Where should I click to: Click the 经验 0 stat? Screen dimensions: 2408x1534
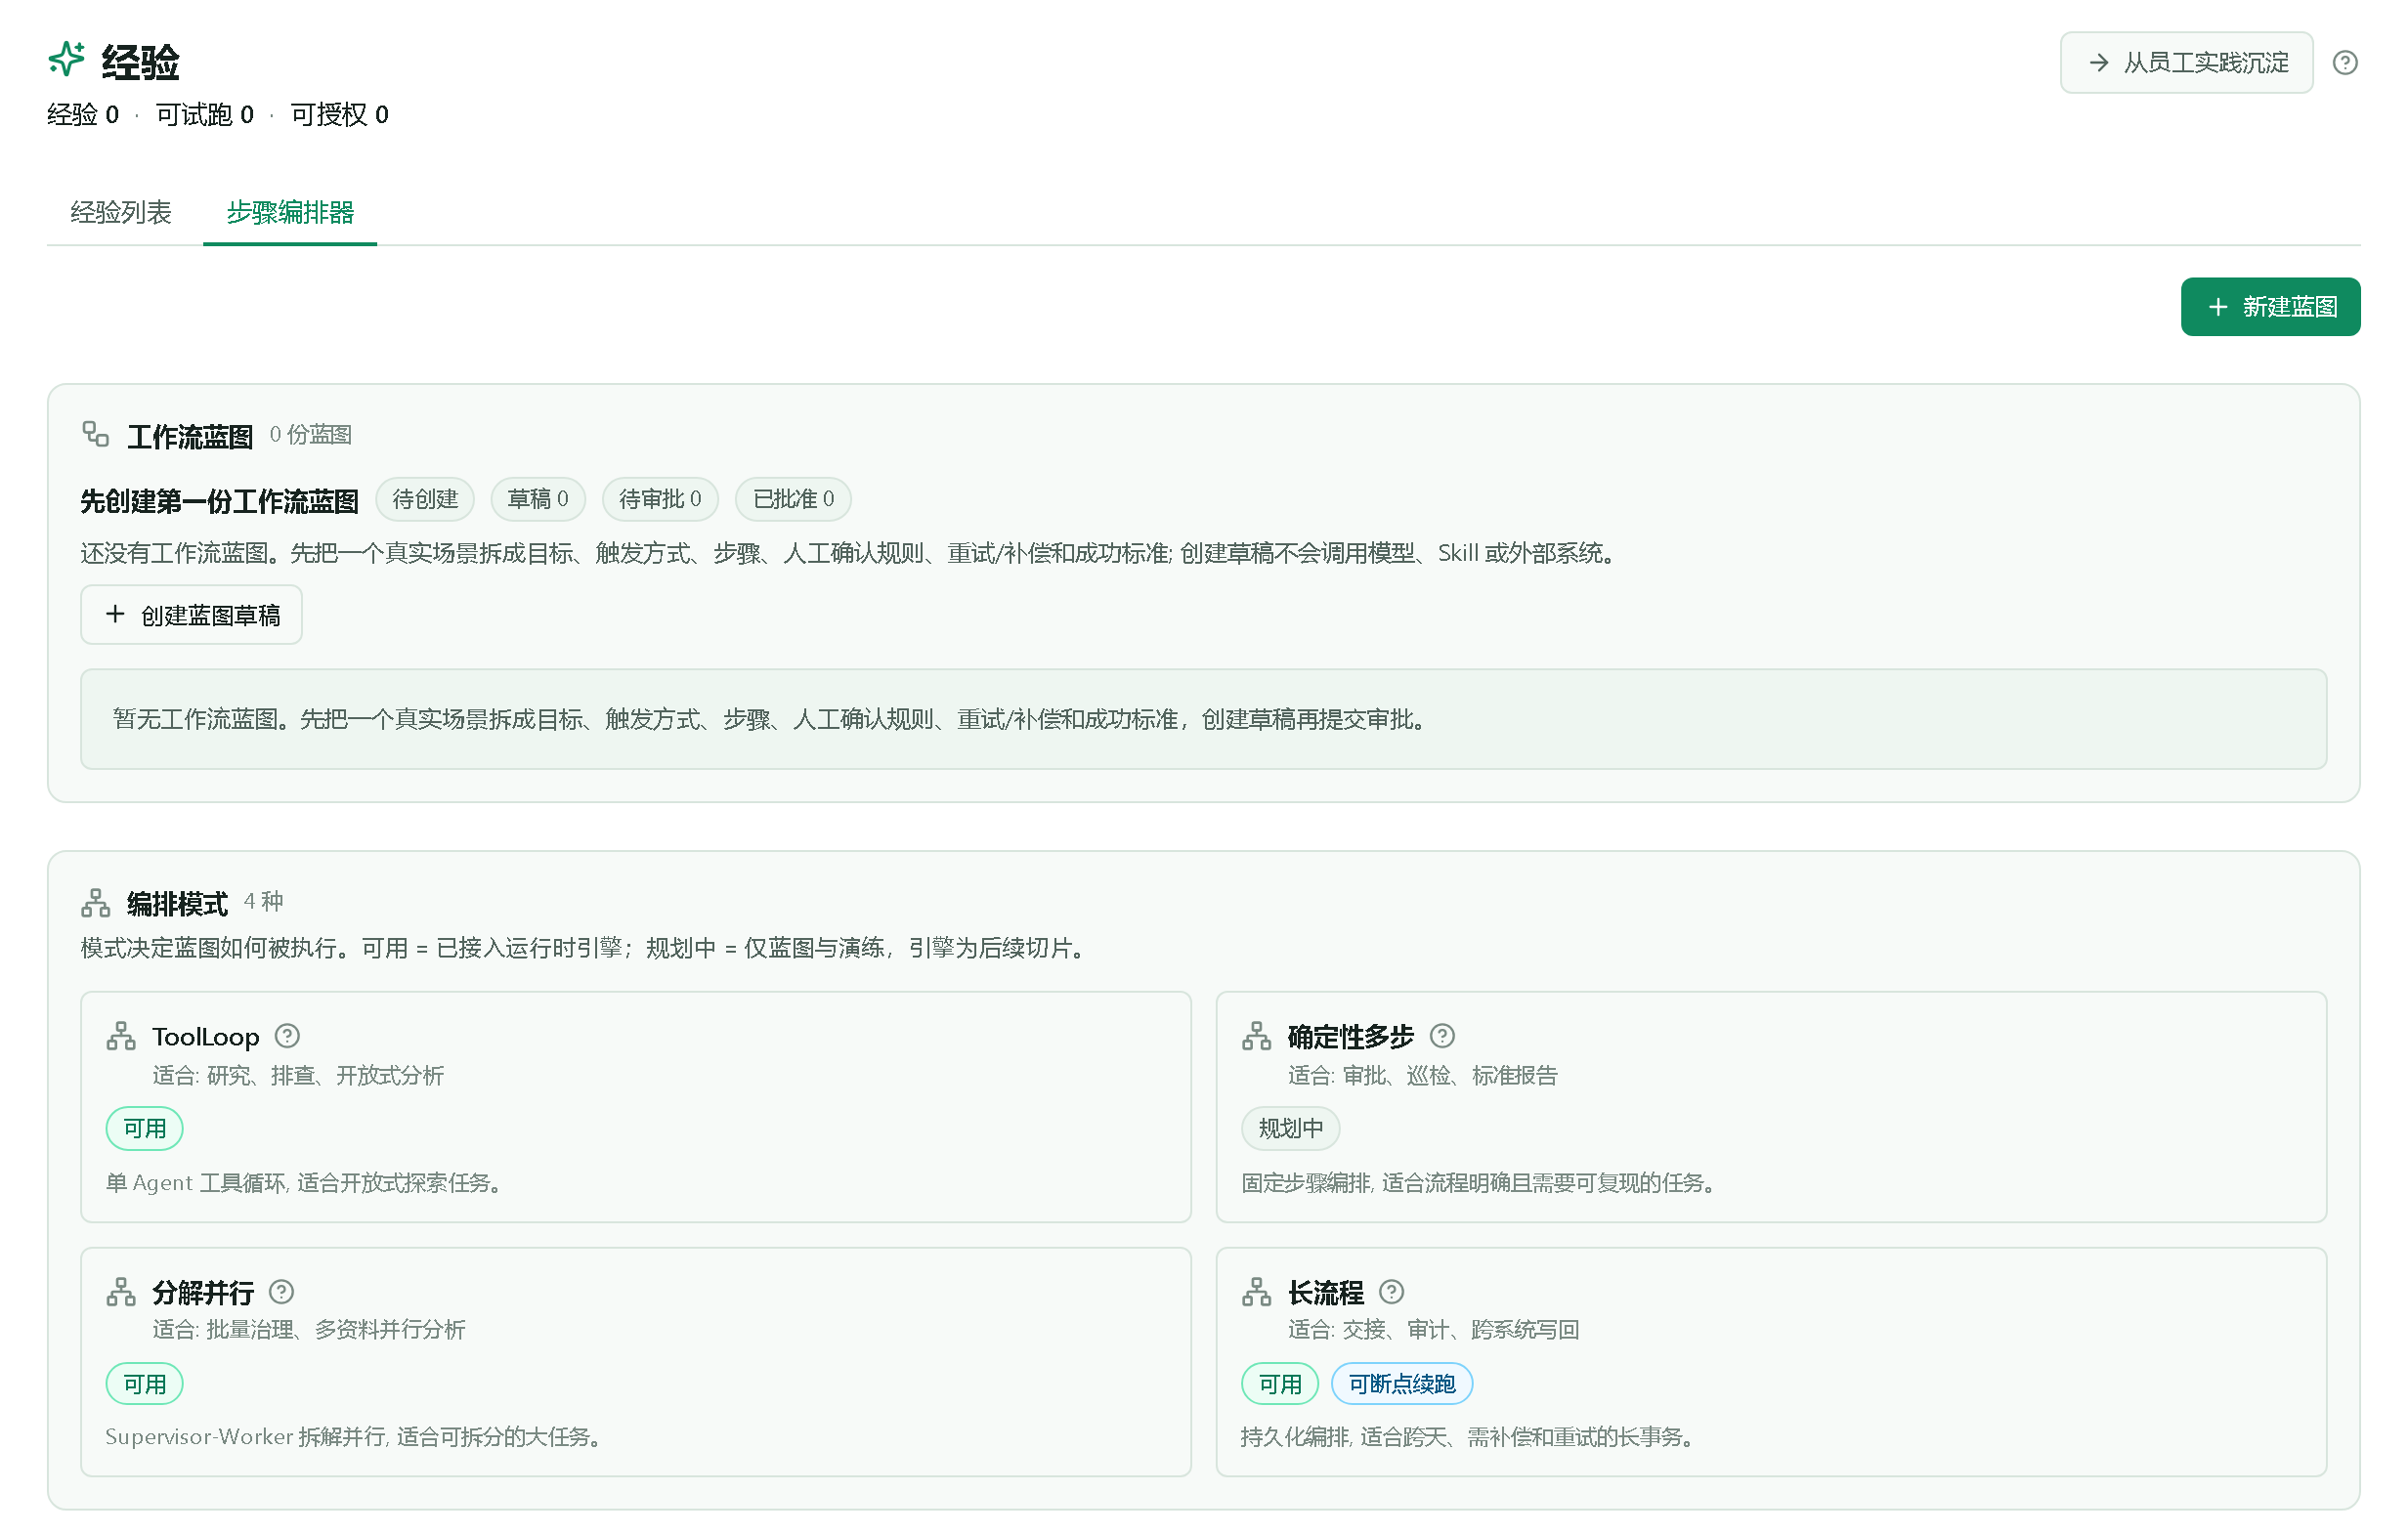point(83,115)
